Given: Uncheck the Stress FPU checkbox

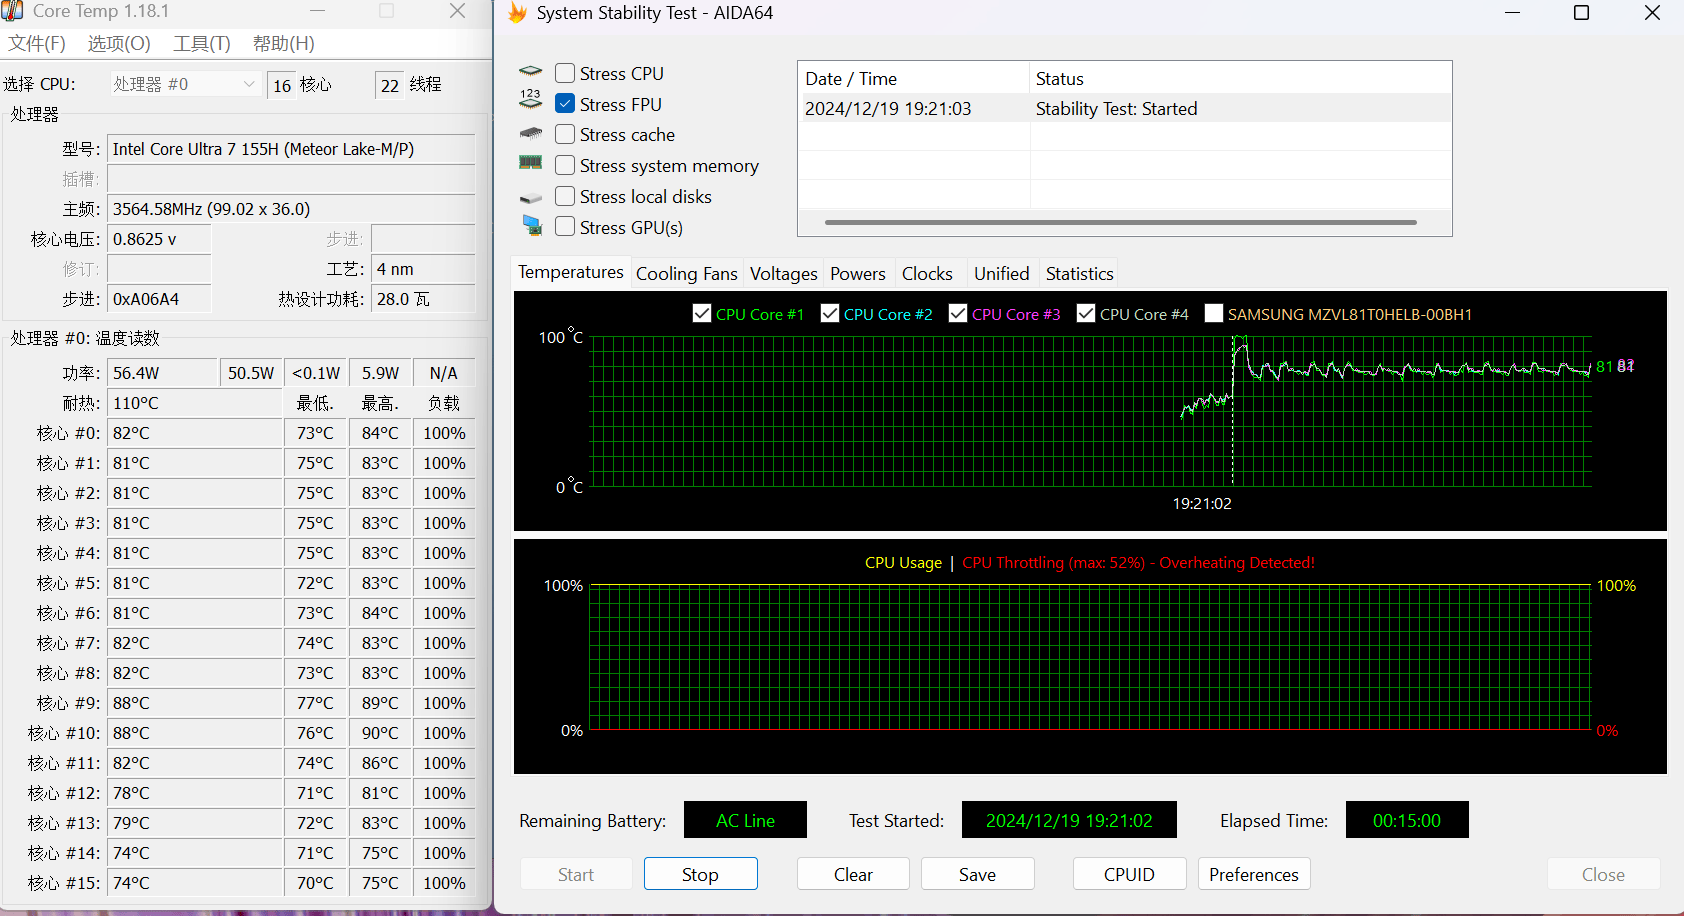Looking at the screenshot, I should click(565, 104).
